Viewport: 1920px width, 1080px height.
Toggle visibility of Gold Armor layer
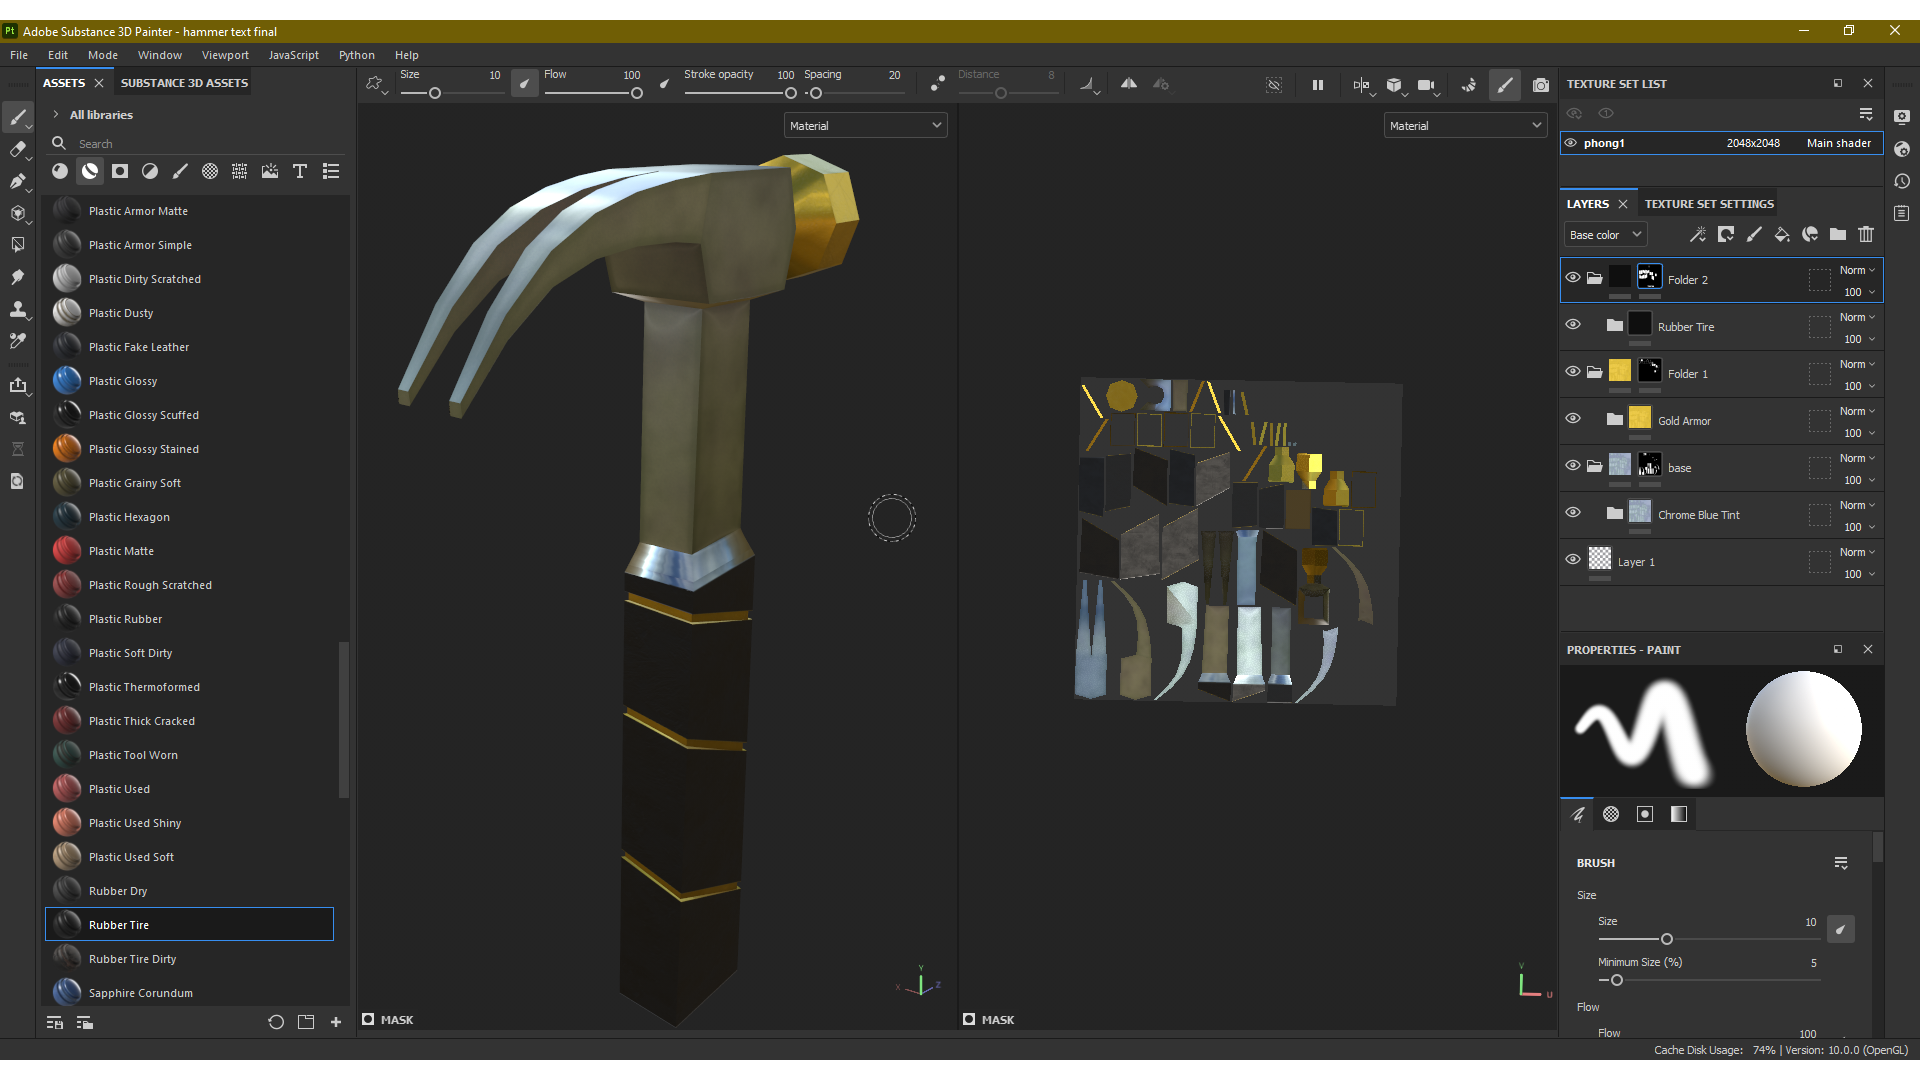coord(1573,419)
